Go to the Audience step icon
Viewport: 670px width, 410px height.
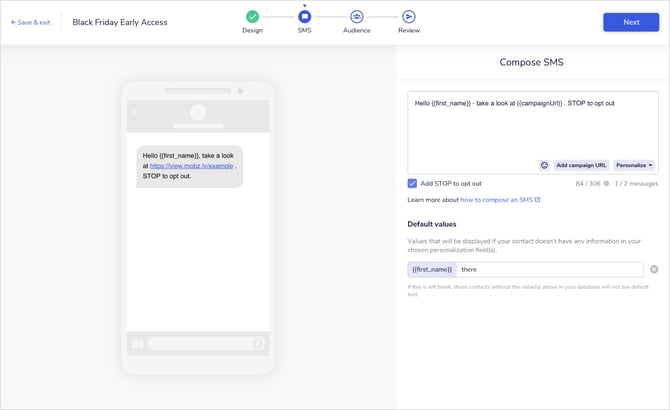coord(356,17)
